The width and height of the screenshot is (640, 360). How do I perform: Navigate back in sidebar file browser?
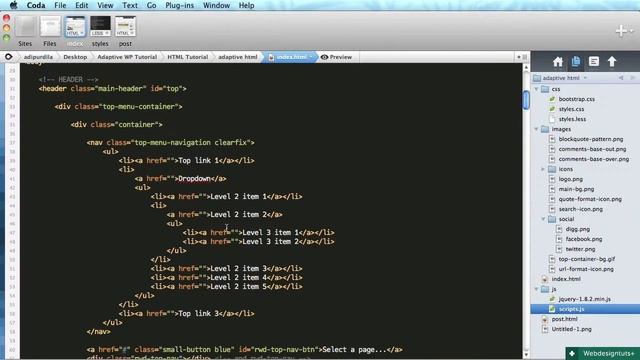click(621, 78)
